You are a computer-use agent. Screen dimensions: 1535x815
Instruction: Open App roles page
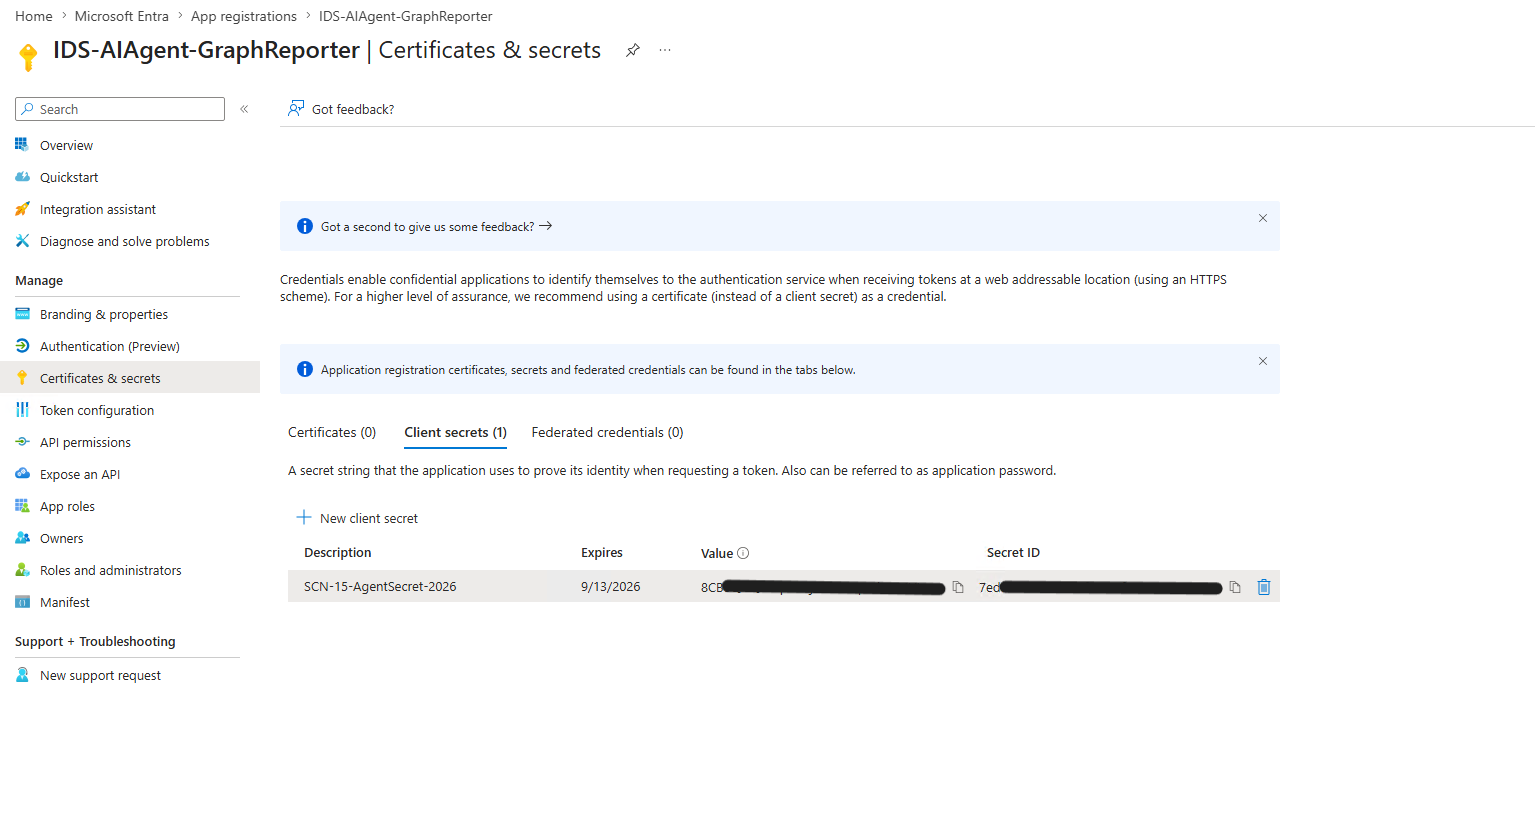click(x=67, y=506)
